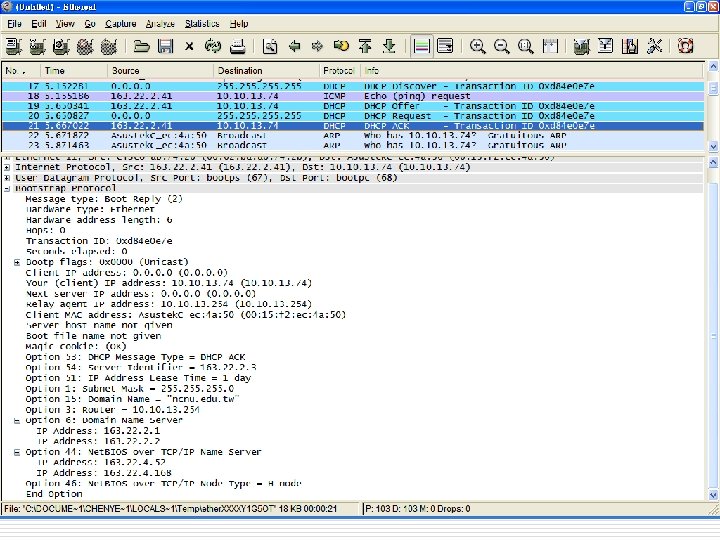Viewport: 720px width, 540px height.
Task: Open the File menu
Action: pos(14,23)
